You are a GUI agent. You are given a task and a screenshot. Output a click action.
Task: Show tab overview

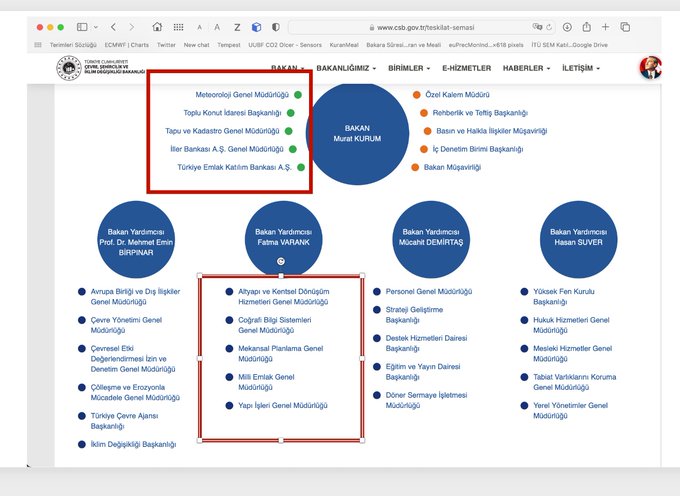click(625, 27)
